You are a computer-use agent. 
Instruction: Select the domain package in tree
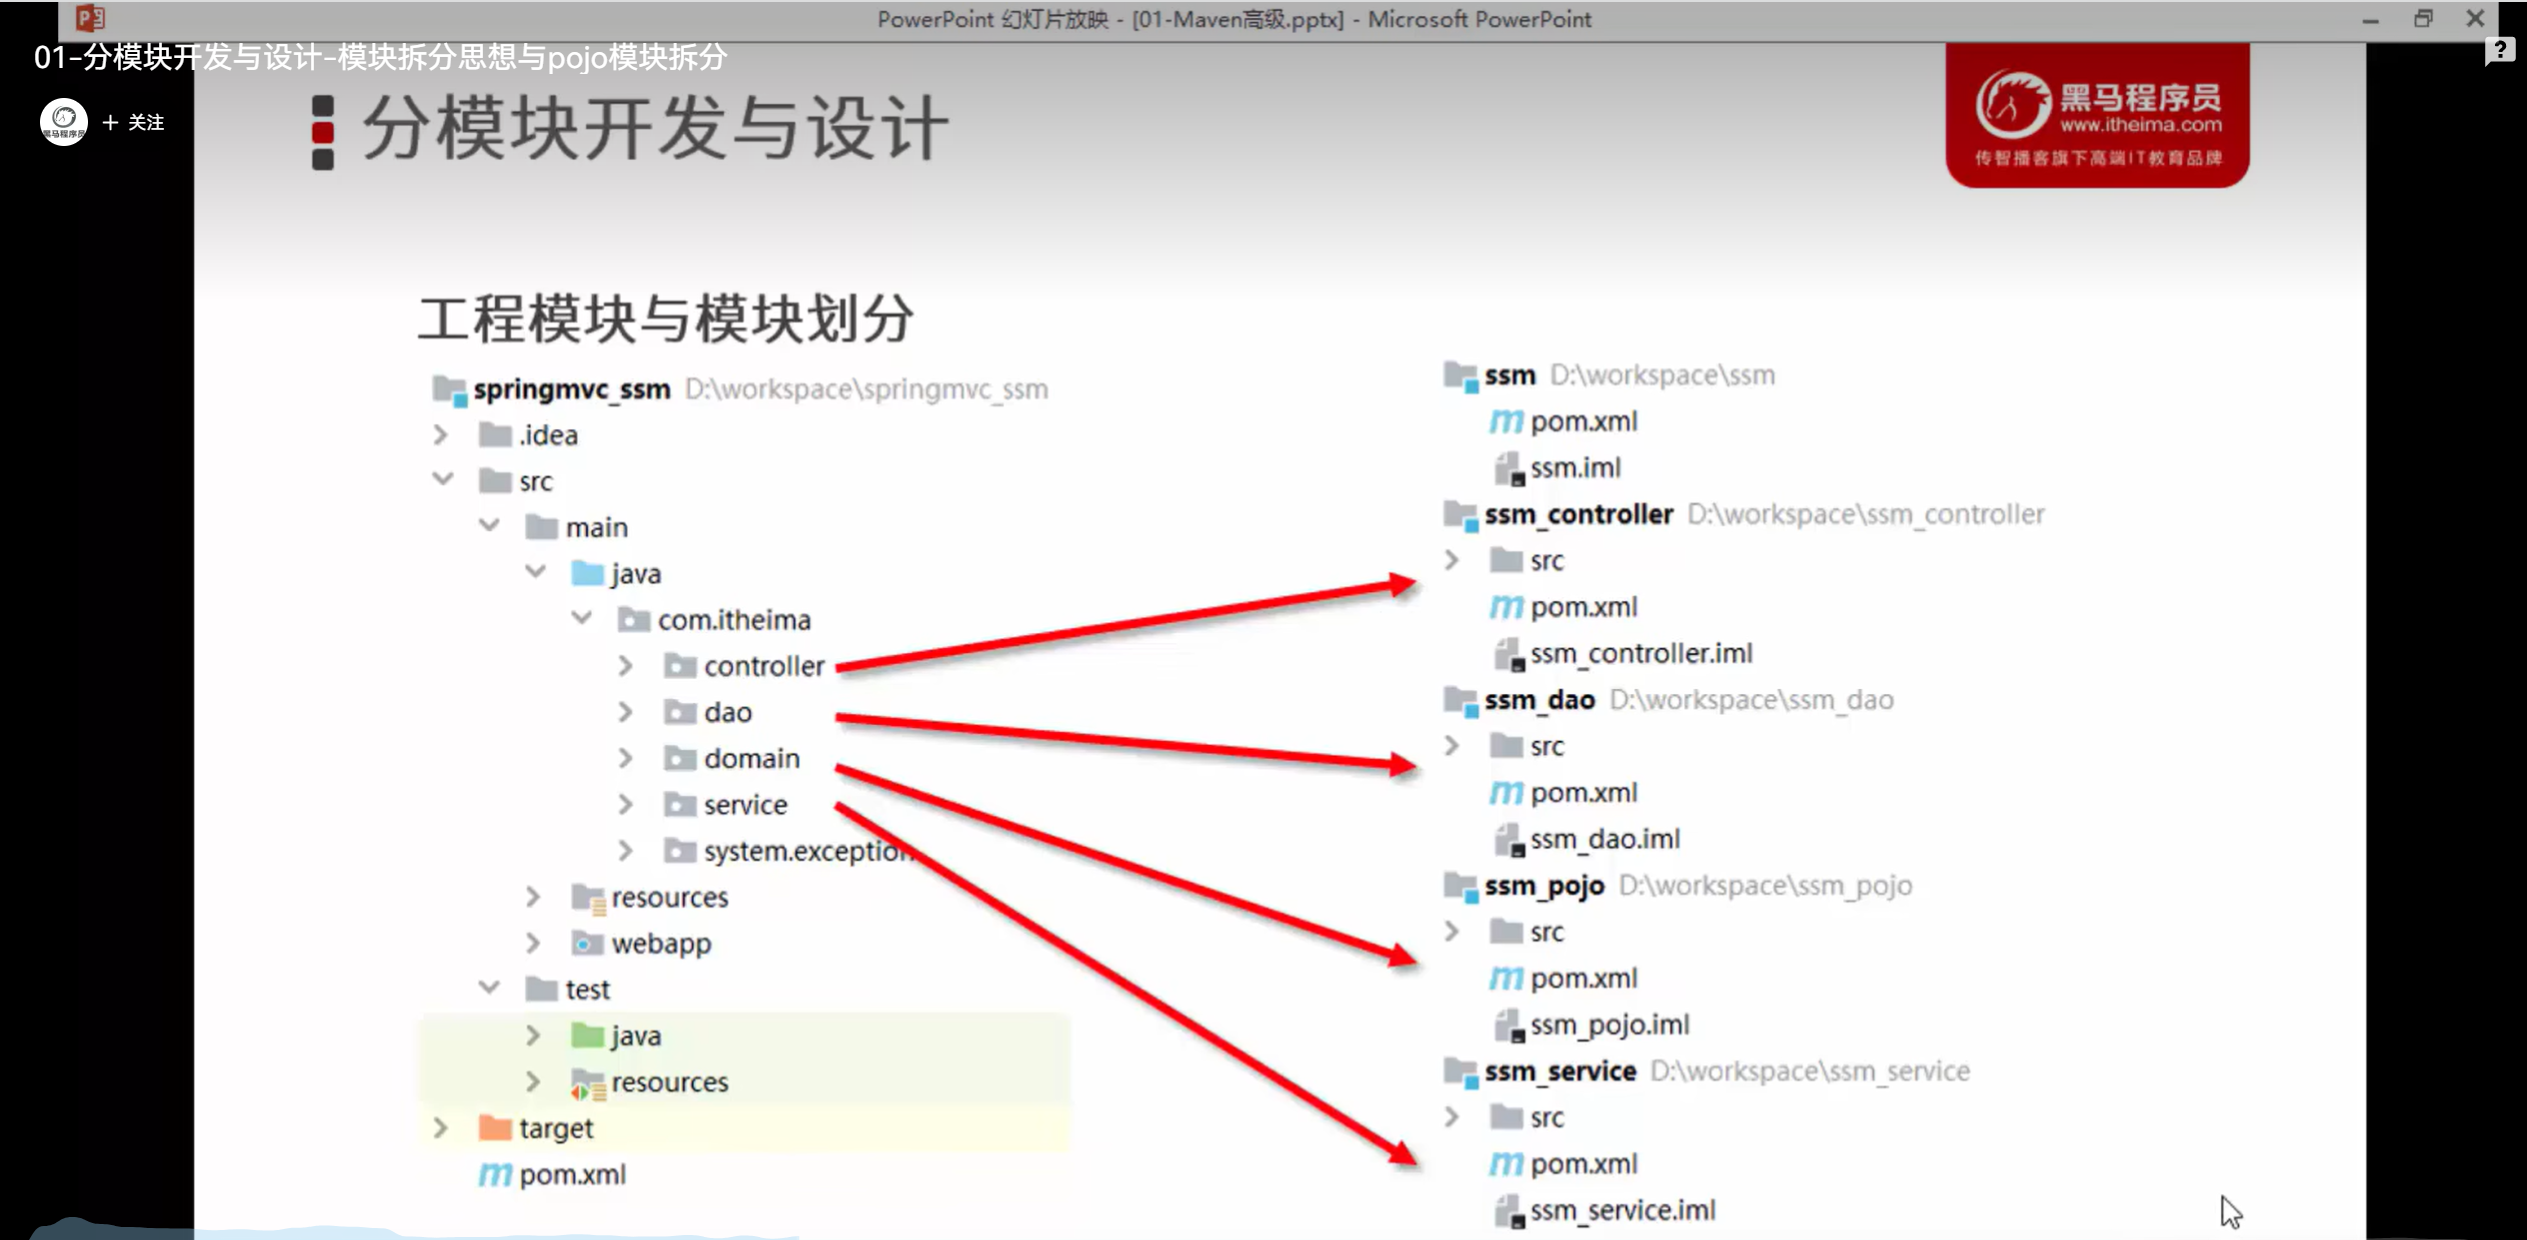click(x=751, y=759)
